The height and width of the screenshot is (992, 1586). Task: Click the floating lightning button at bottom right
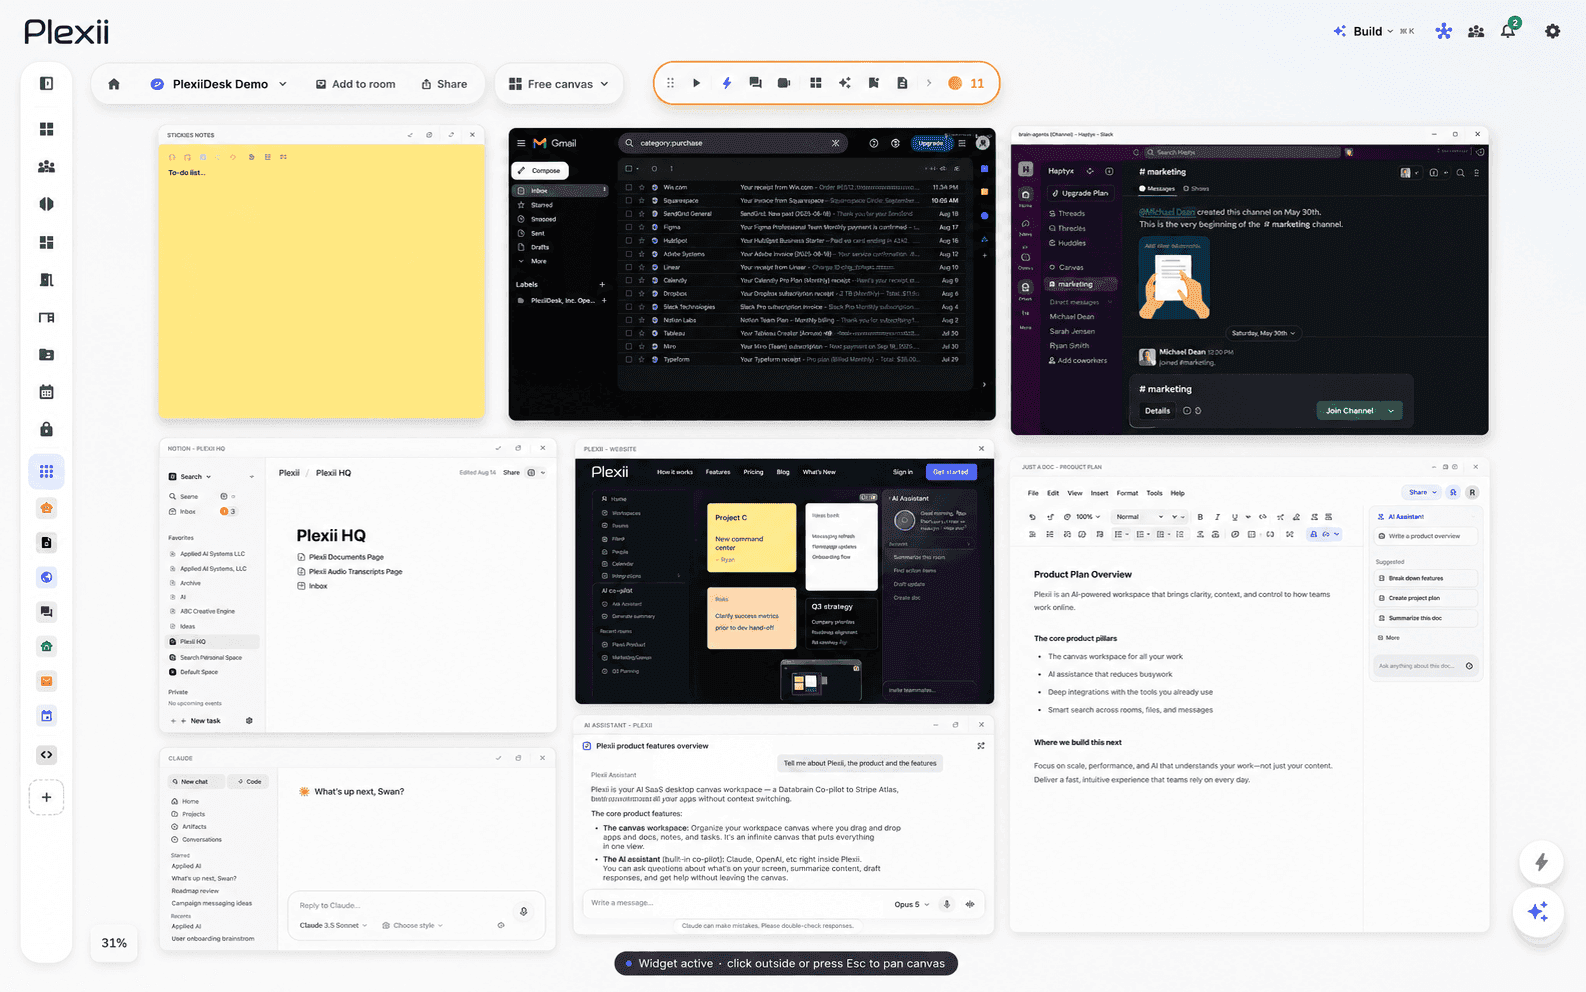[x=1541, y=862]
